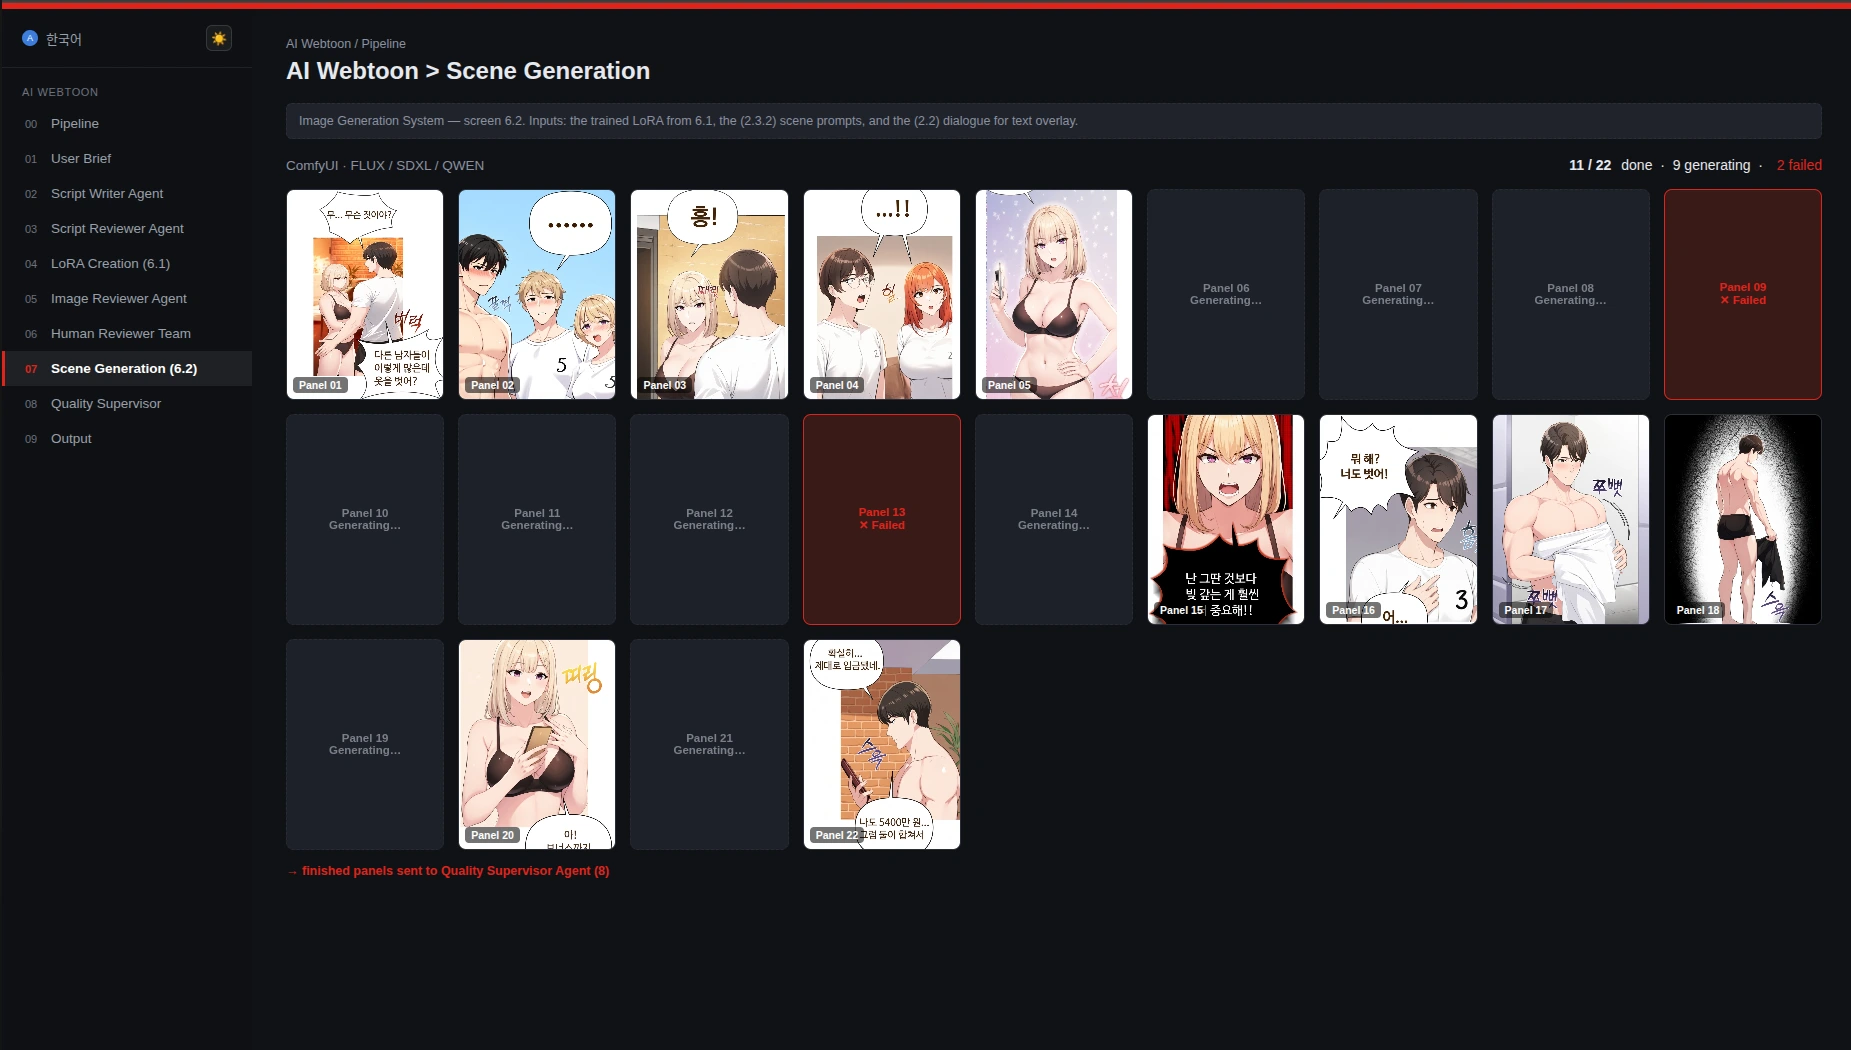The width and height of the screenshot is (1851, 1050).
Task: Click the 'AI Webtoon > Scene Generation' heading
Action: click(468, 71)
